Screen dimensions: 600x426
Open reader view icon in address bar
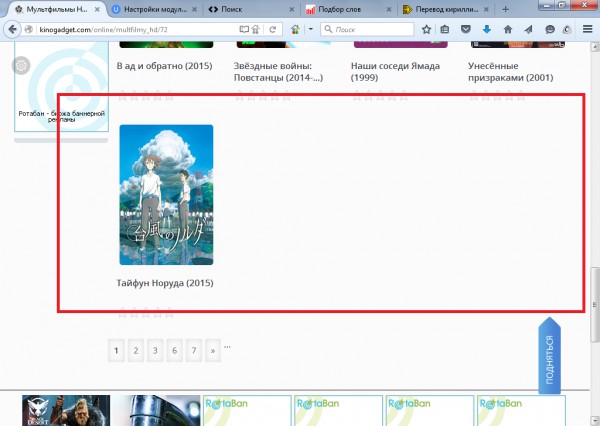pyautogui.click(x=243, y=29)
